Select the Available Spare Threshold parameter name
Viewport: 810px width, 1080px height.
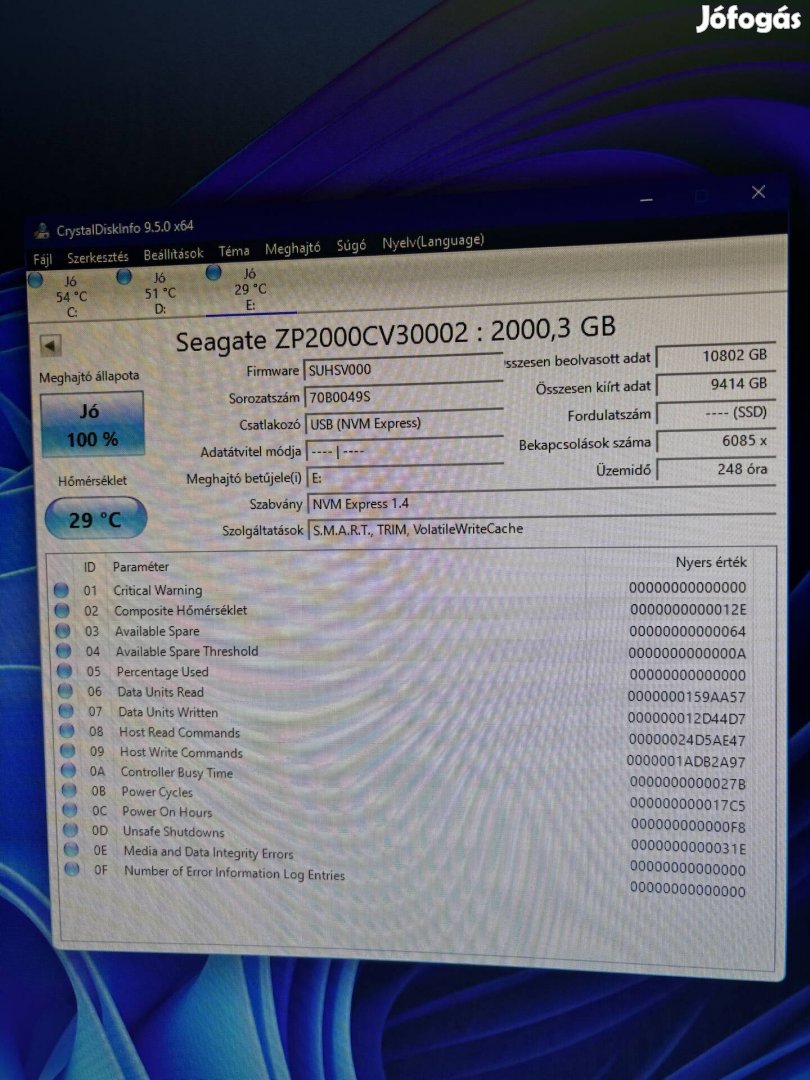pos(187,651)
